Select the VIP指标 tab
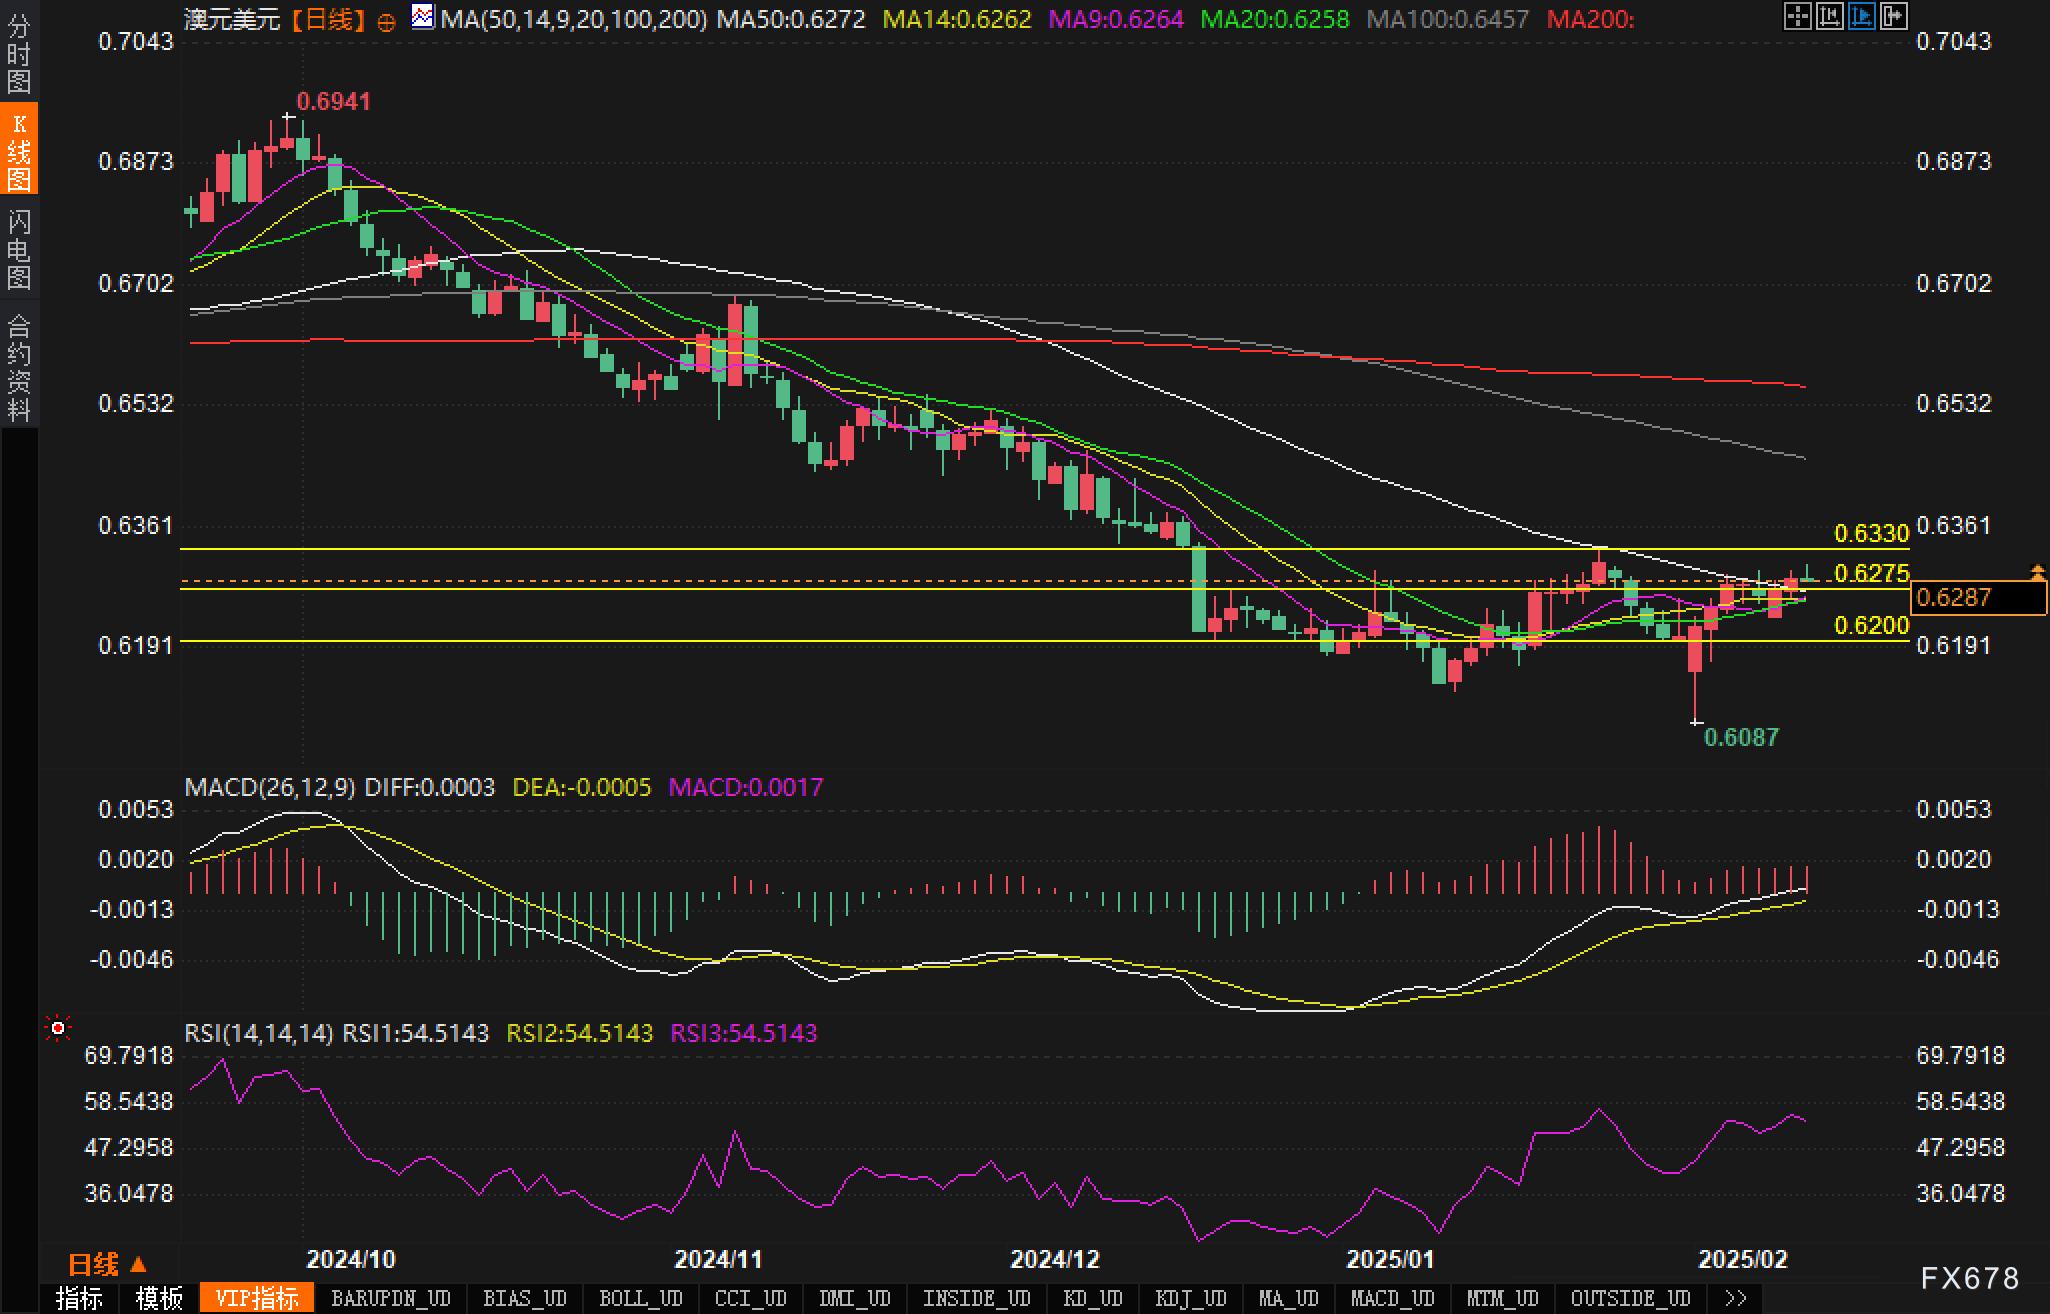 point(257,1298)
